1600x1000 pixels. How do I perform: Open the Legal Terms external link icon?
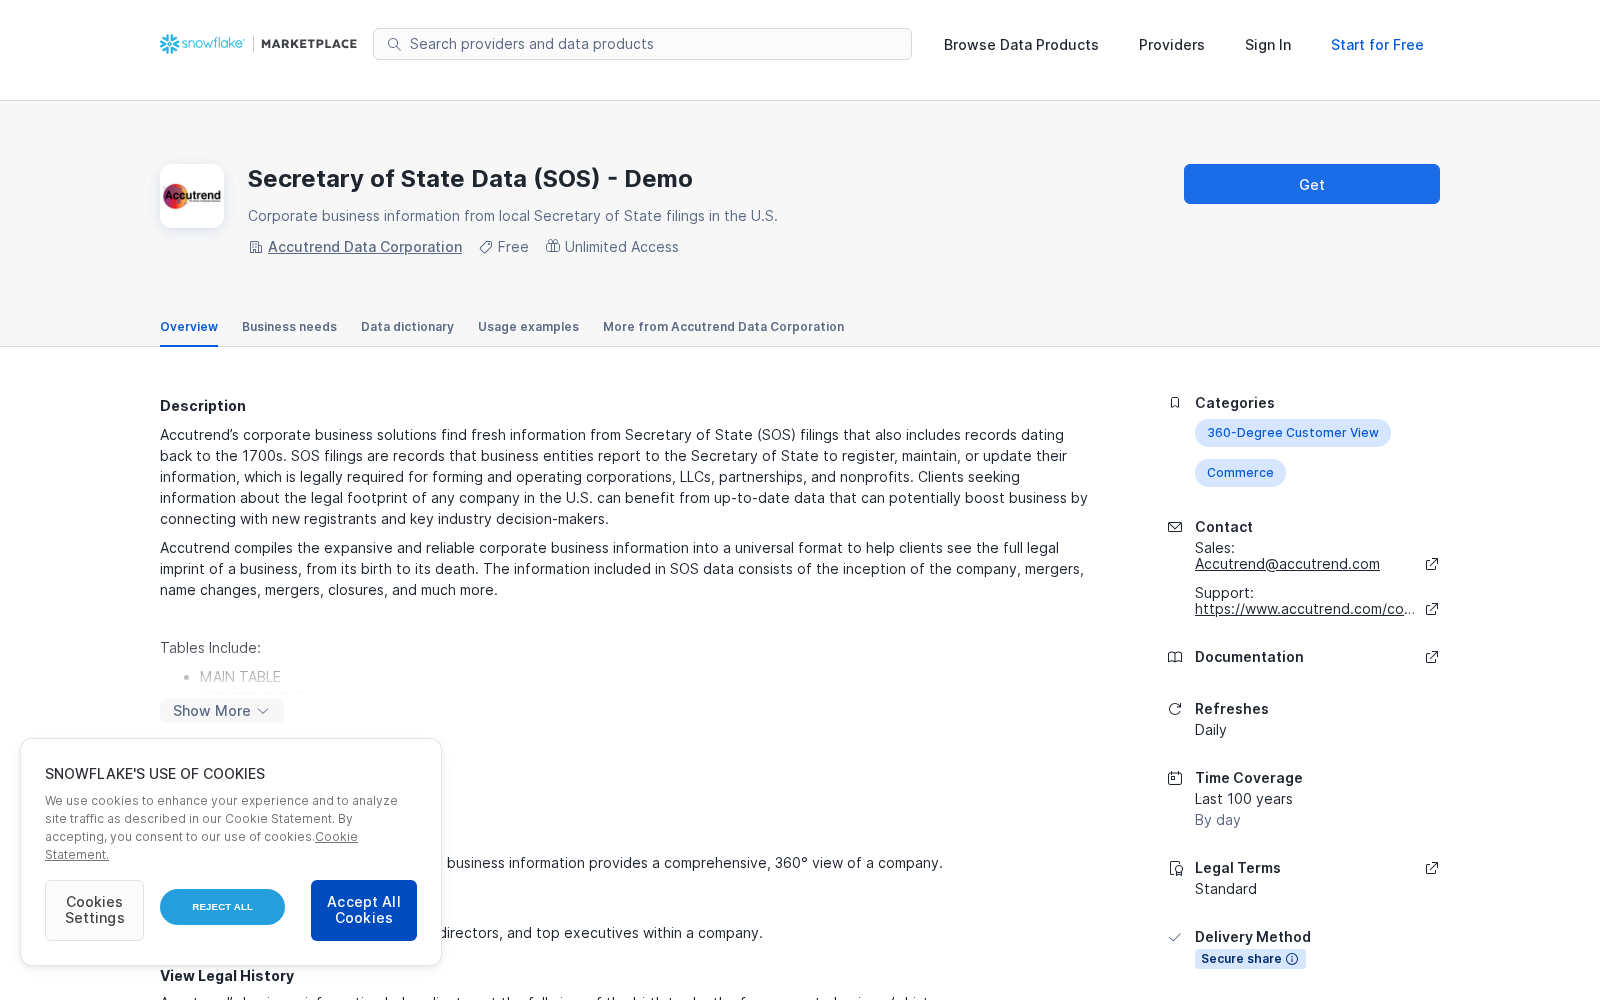point(1432,868)
